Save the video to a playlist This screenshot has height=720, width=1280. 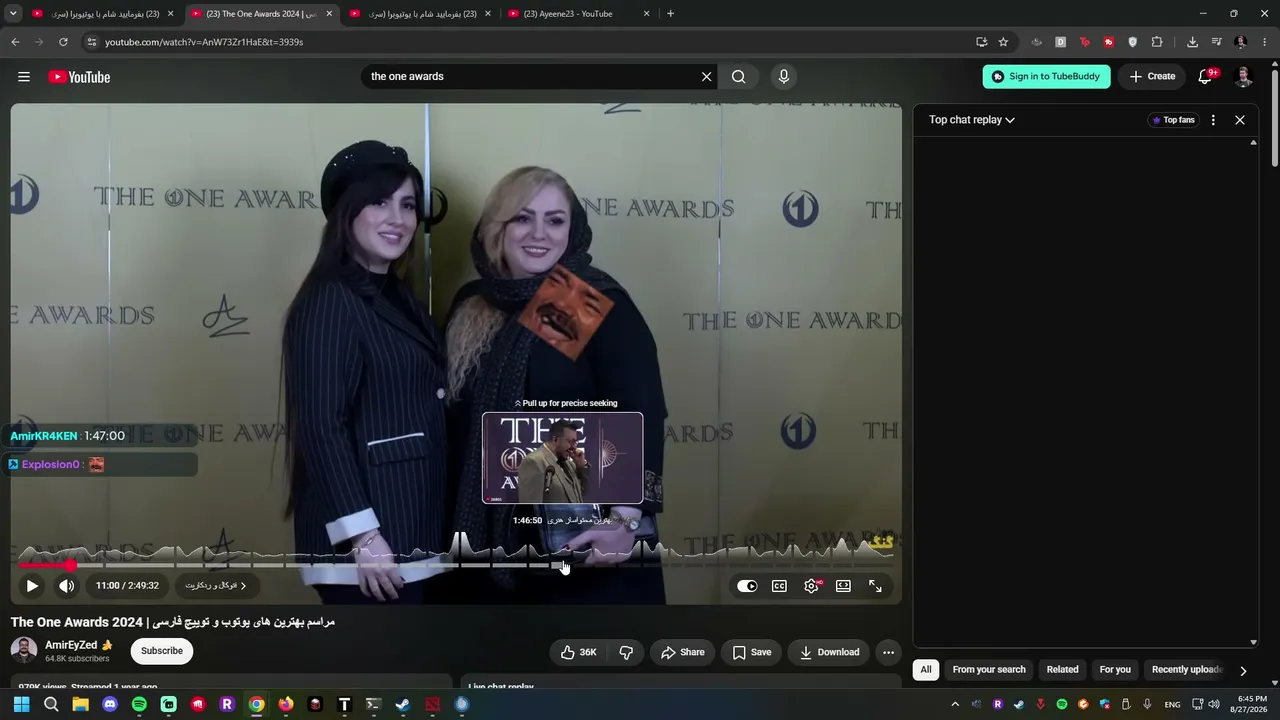[752, 652]
